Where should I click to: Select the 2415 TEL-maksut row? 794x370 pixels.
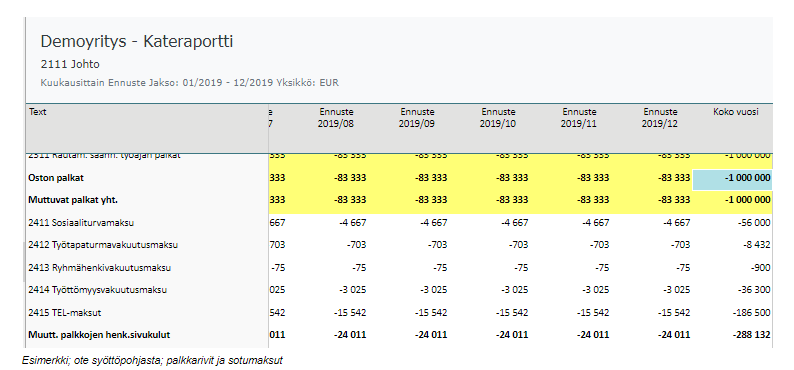click(x=400, y=313)
